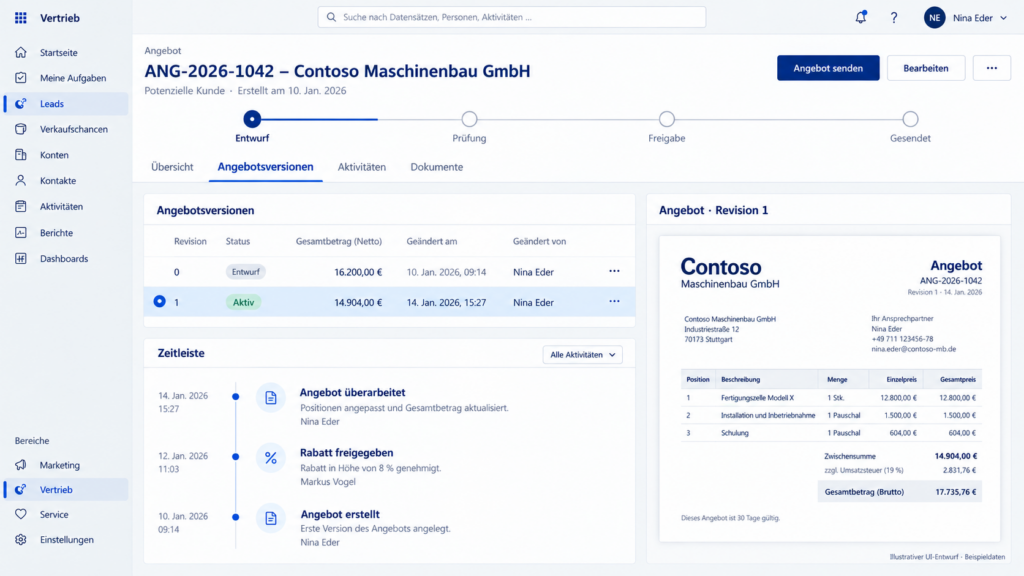Click the Aktivitäten sidebar icon

pos(21,206)
